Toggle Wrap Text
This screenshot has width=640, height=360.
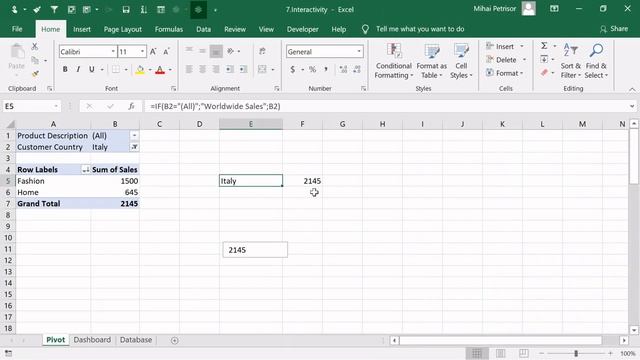tap(262, 51)
